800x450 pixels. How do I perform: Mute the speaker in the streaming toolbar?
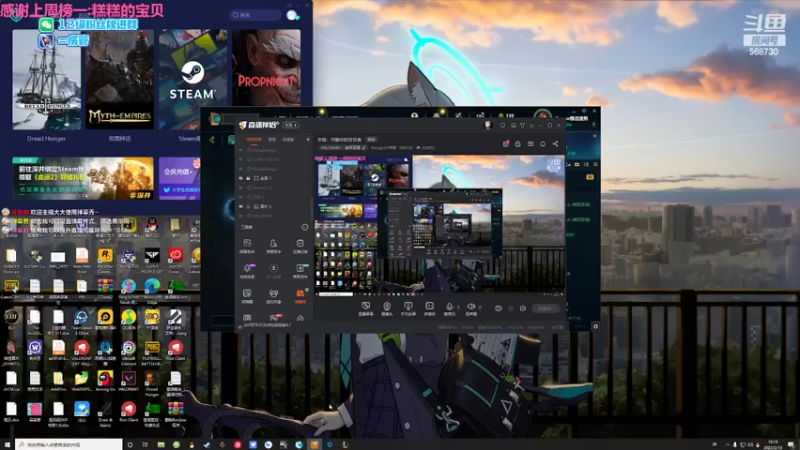click(x=470, y=308)
